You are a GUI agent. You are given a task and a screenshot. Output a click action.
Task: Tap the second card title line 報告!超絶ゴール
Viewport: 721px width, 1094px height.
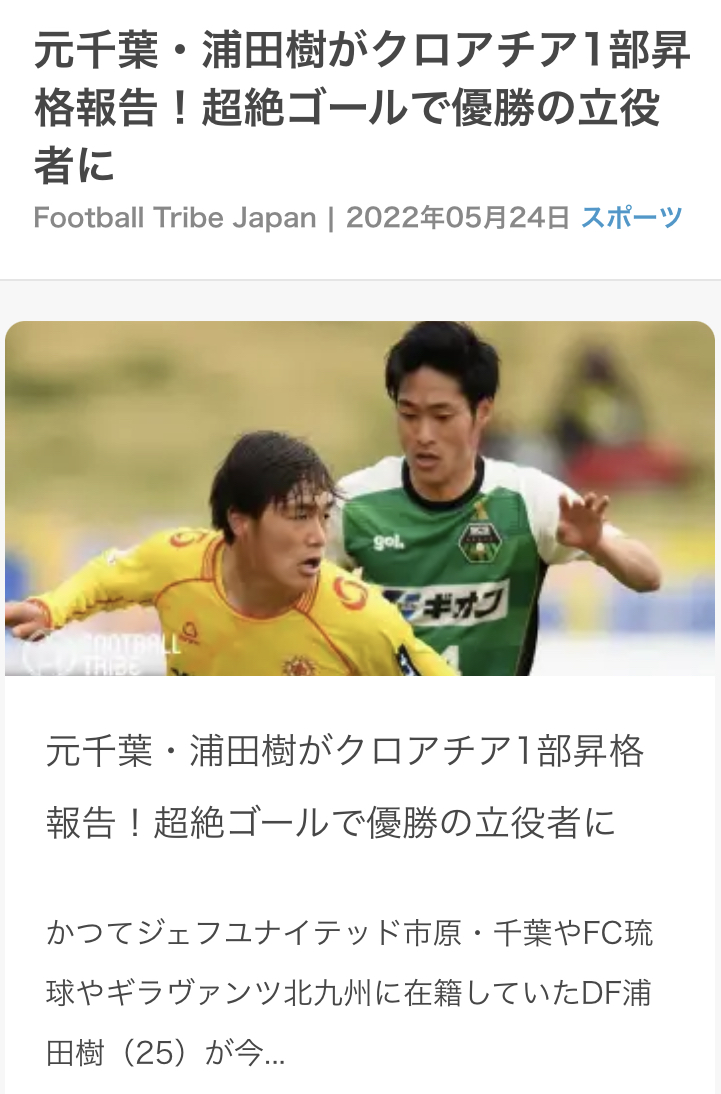click(x=331, y=823)
